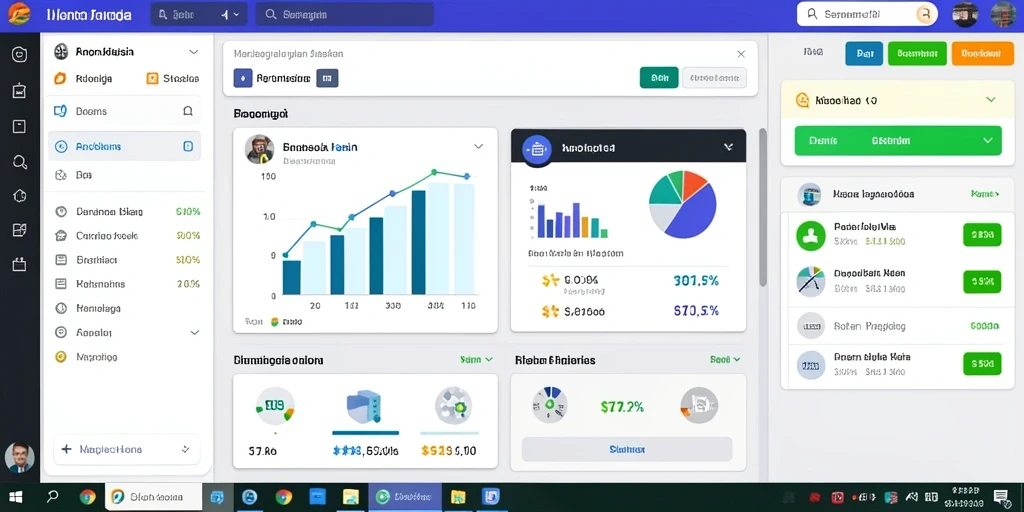The height and width of the screenshot is (512, 1024).
Task: Open the first Chrome icon in the taskbar
Action: coord(88,497)
